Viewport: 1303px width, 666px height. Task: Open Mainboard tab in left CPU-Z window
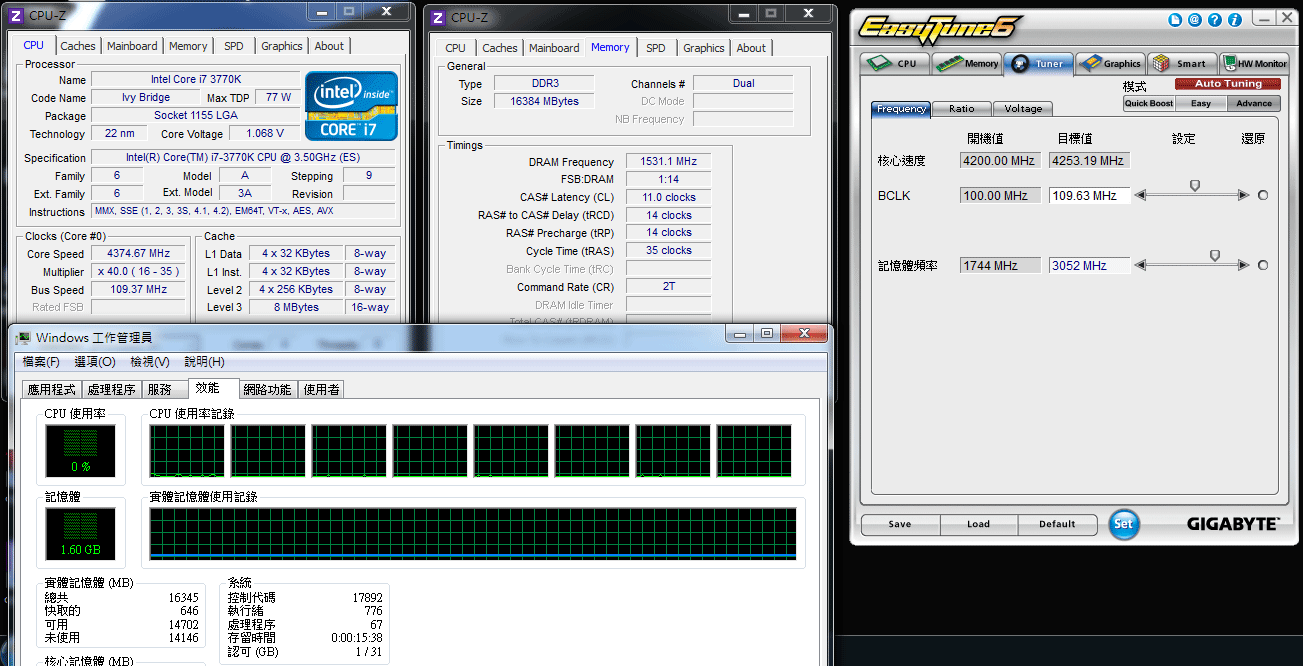point(132,46)
